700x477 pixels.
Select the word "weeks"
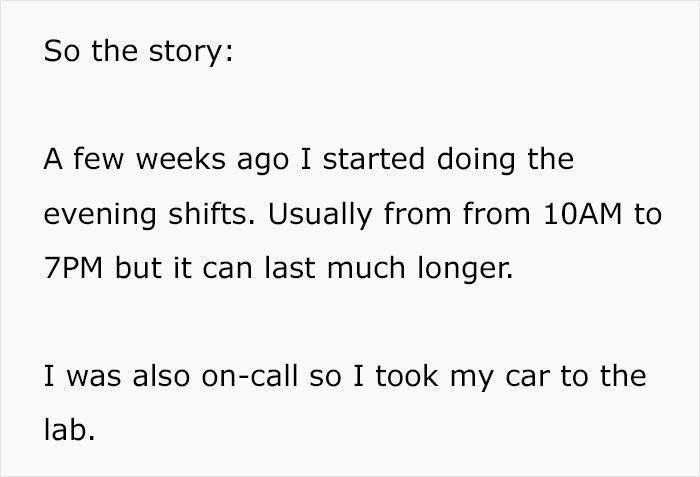(x=177, y=159)
